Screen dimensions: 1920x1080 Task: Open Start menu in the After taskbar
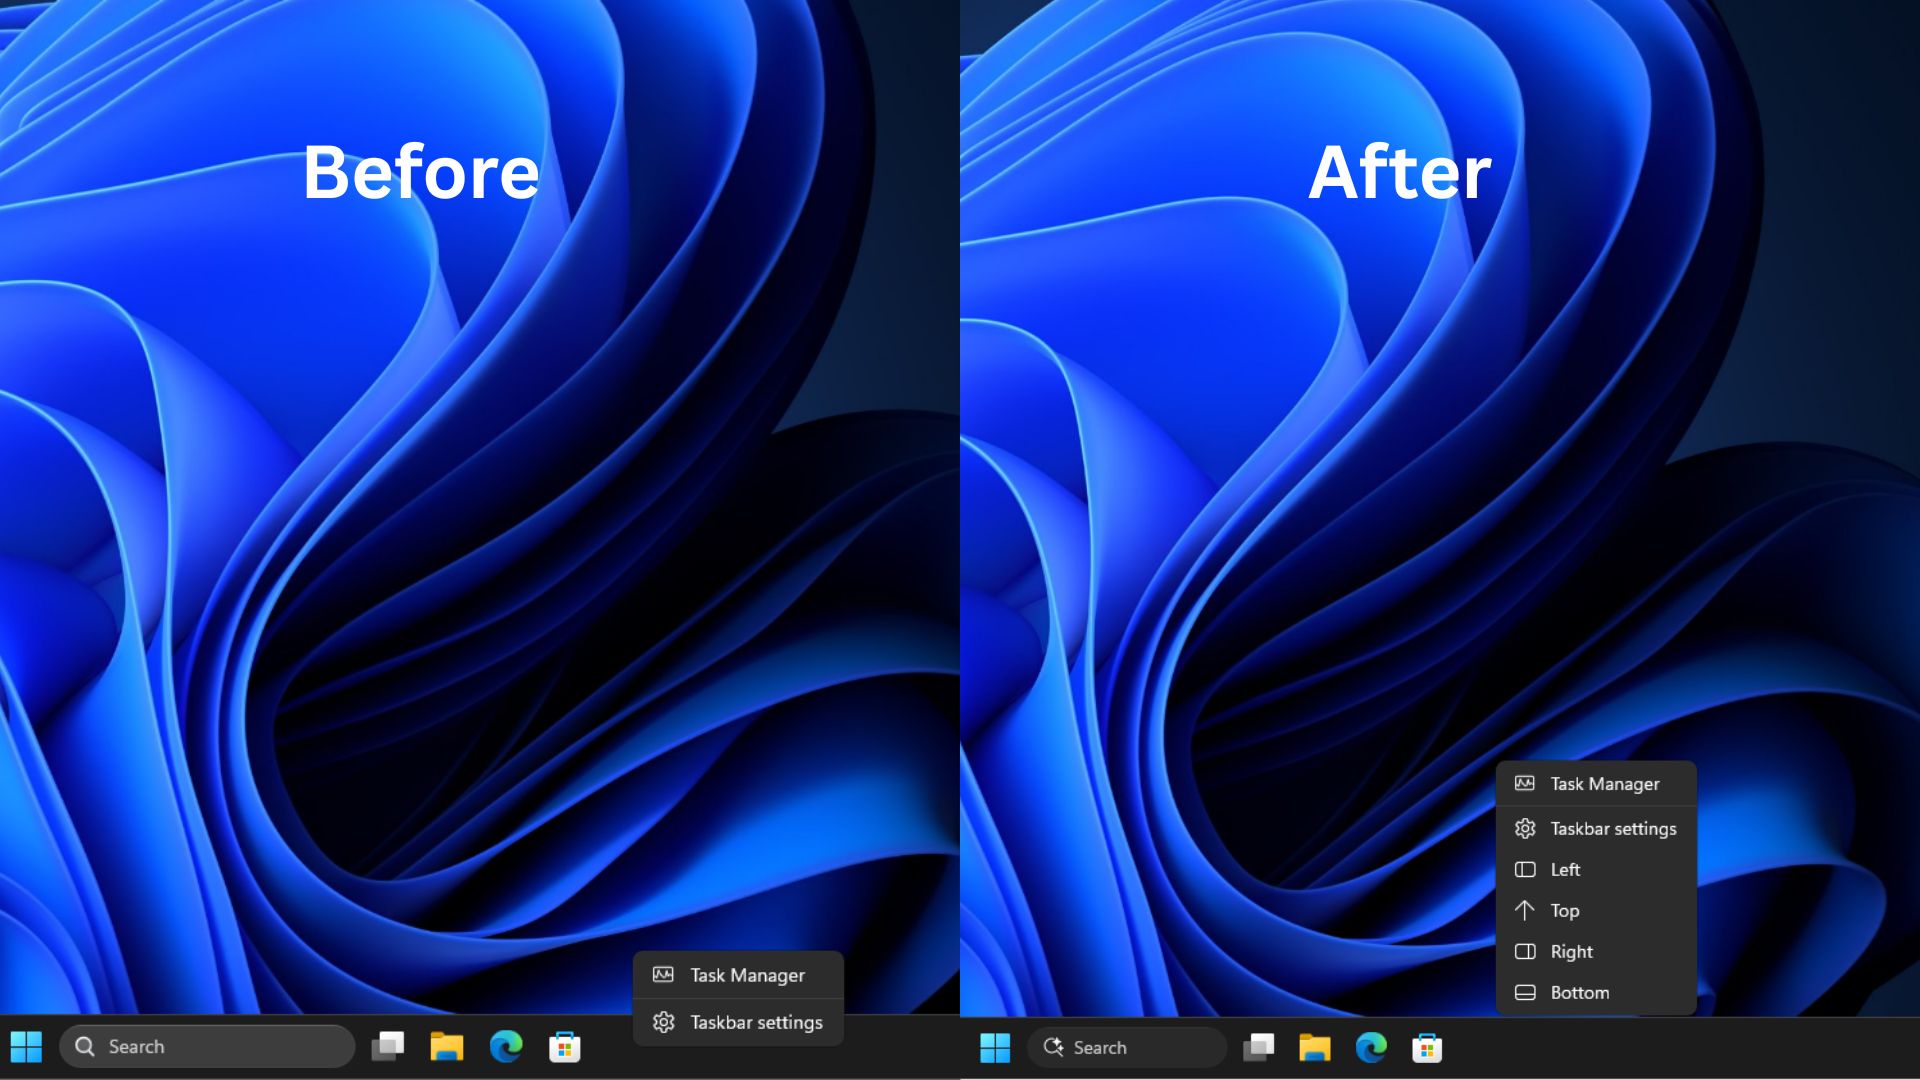coord(995,1048)
